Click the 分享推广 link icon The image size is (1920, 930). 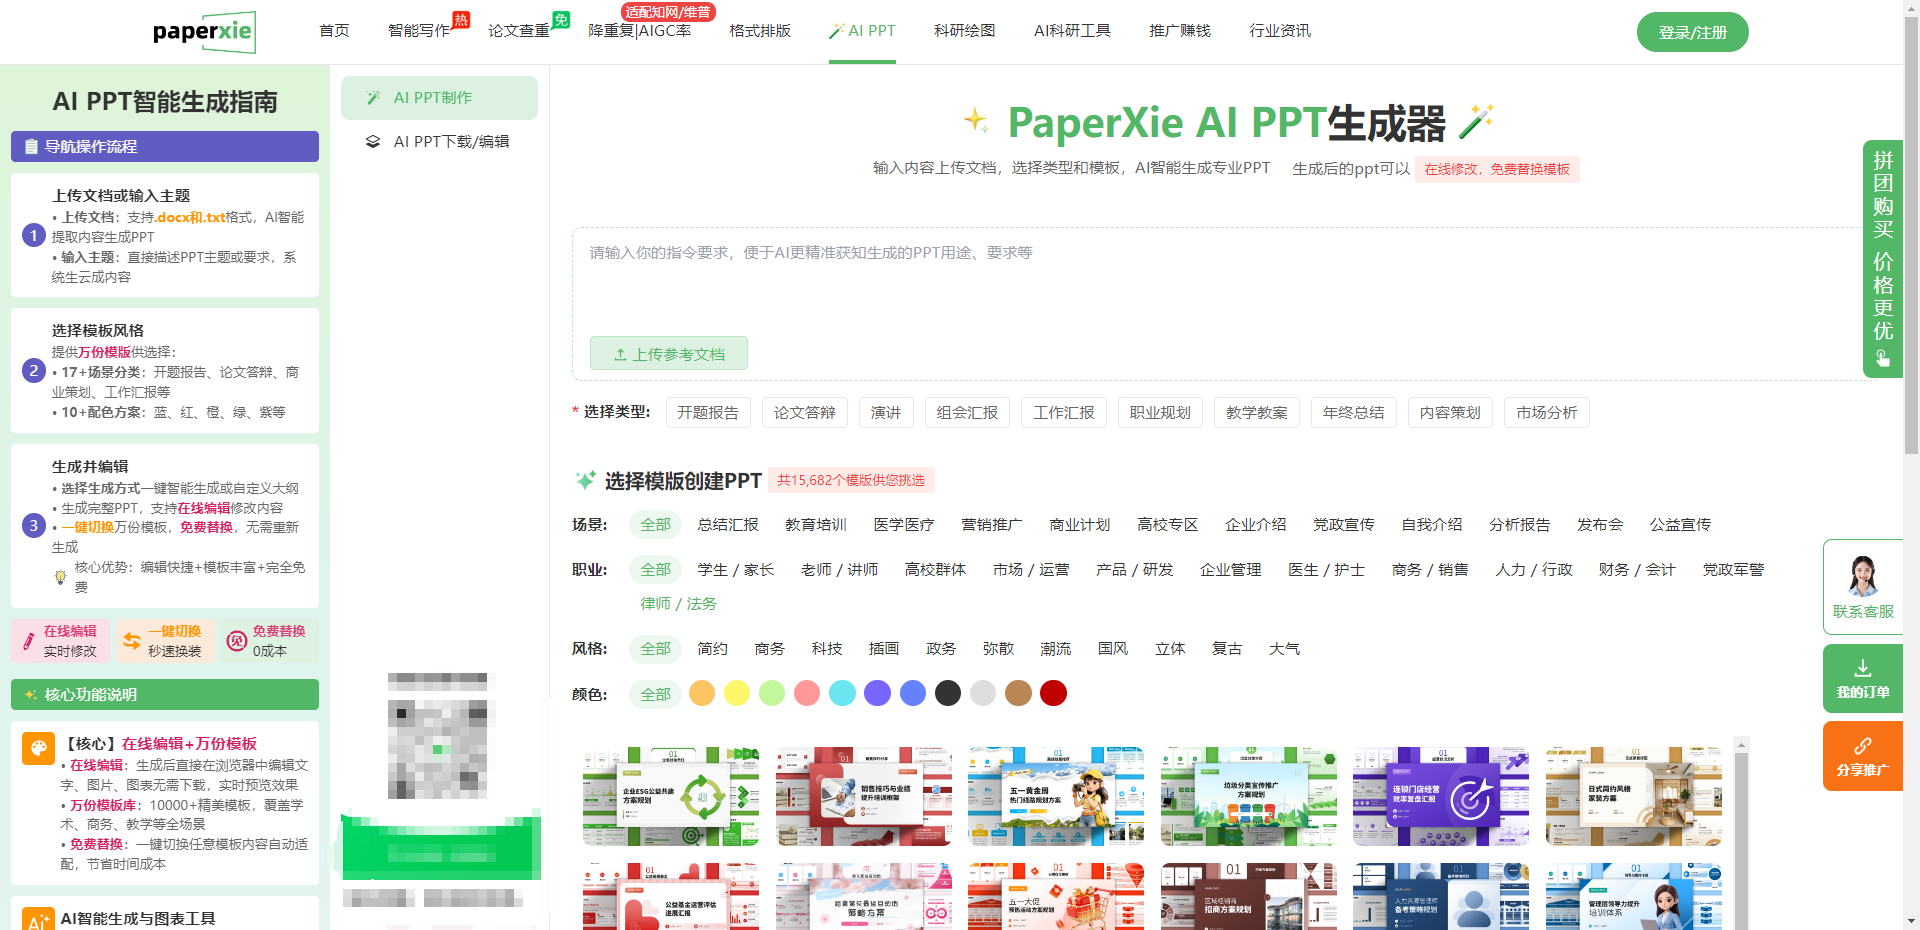1863,746
